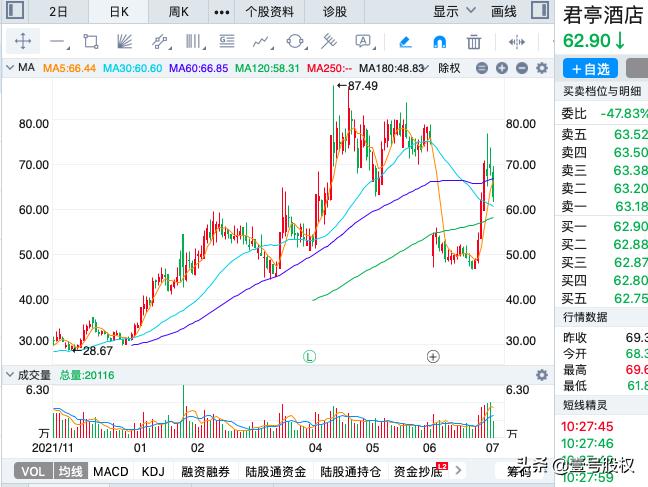Click the 买卖档位与明细 header
This screenshot has width=648, height=487.
602,91
